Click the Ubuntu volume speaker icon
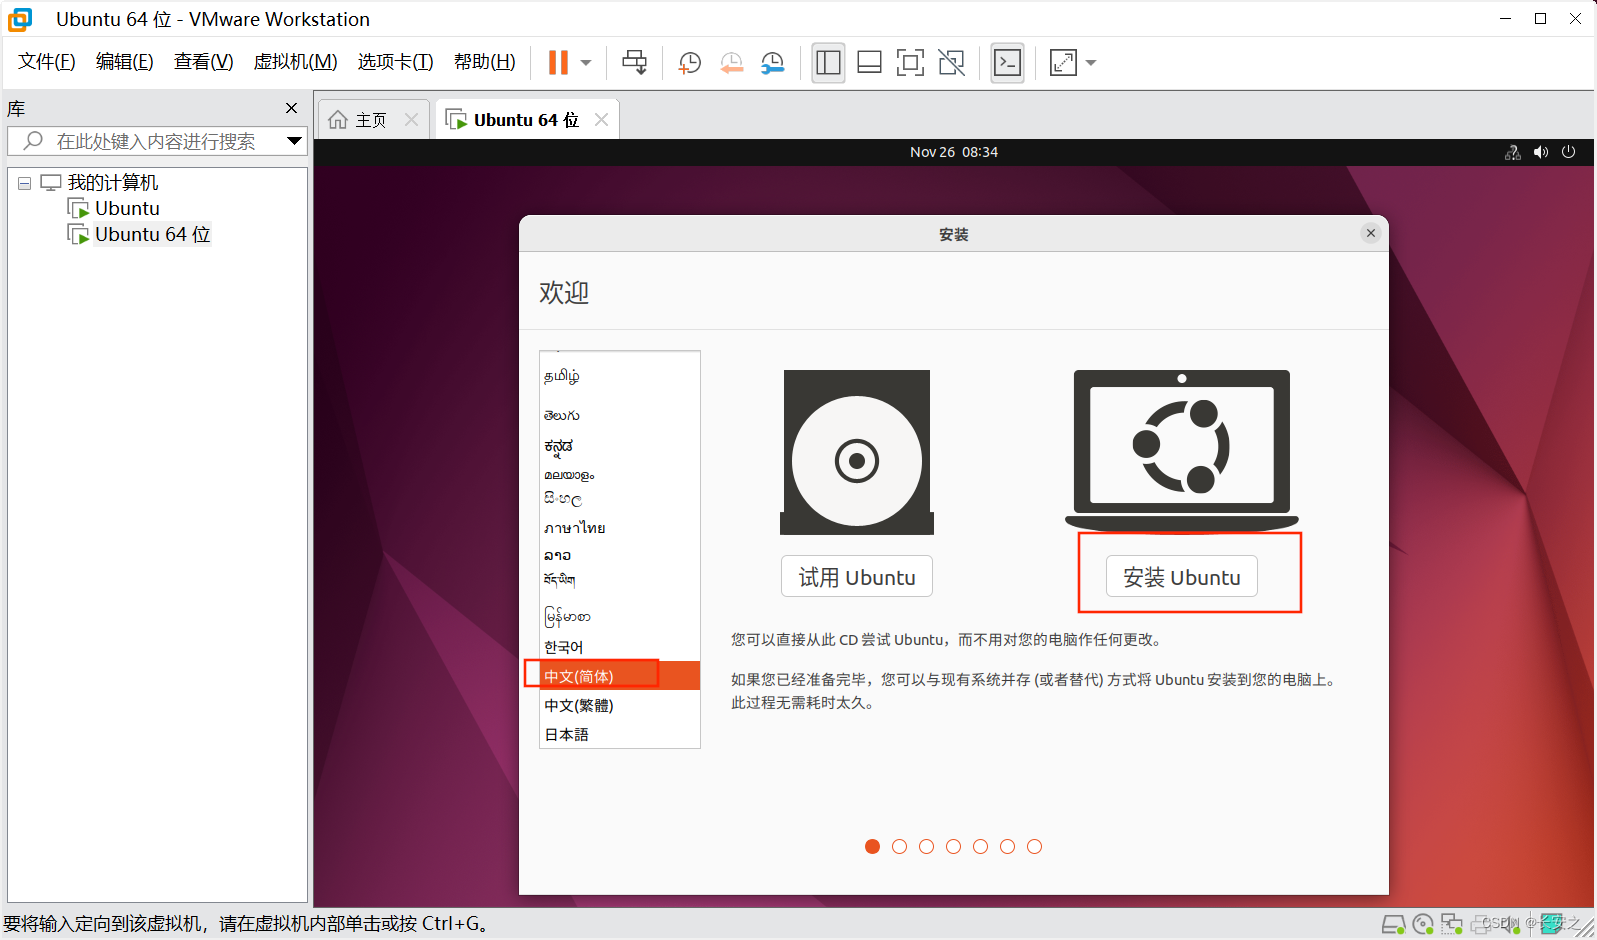This screenshot has height=940, width=1597. (1541, 152)
